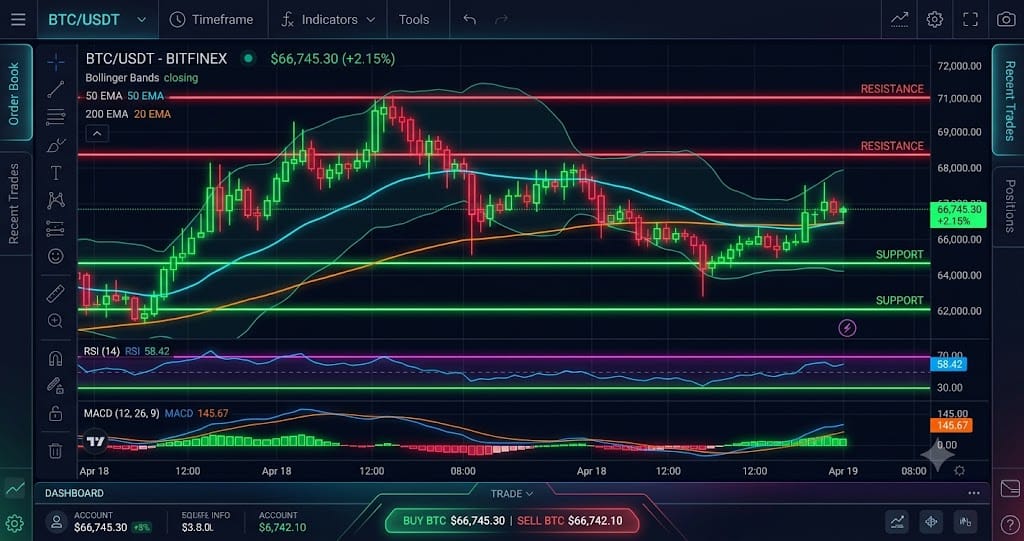1024x541 pixels.
Task: Toggle lock all drawings padlock
Action: (56, 414)
